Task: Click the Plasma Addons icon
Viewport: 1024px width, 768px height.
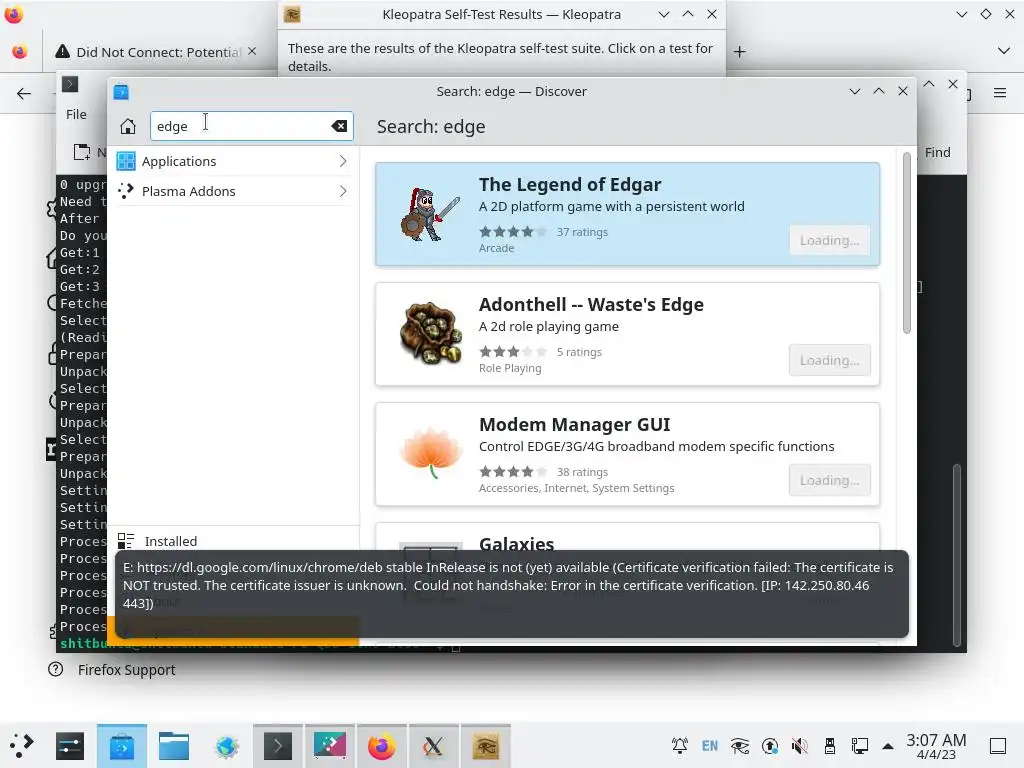Action: tap(126, 191)
